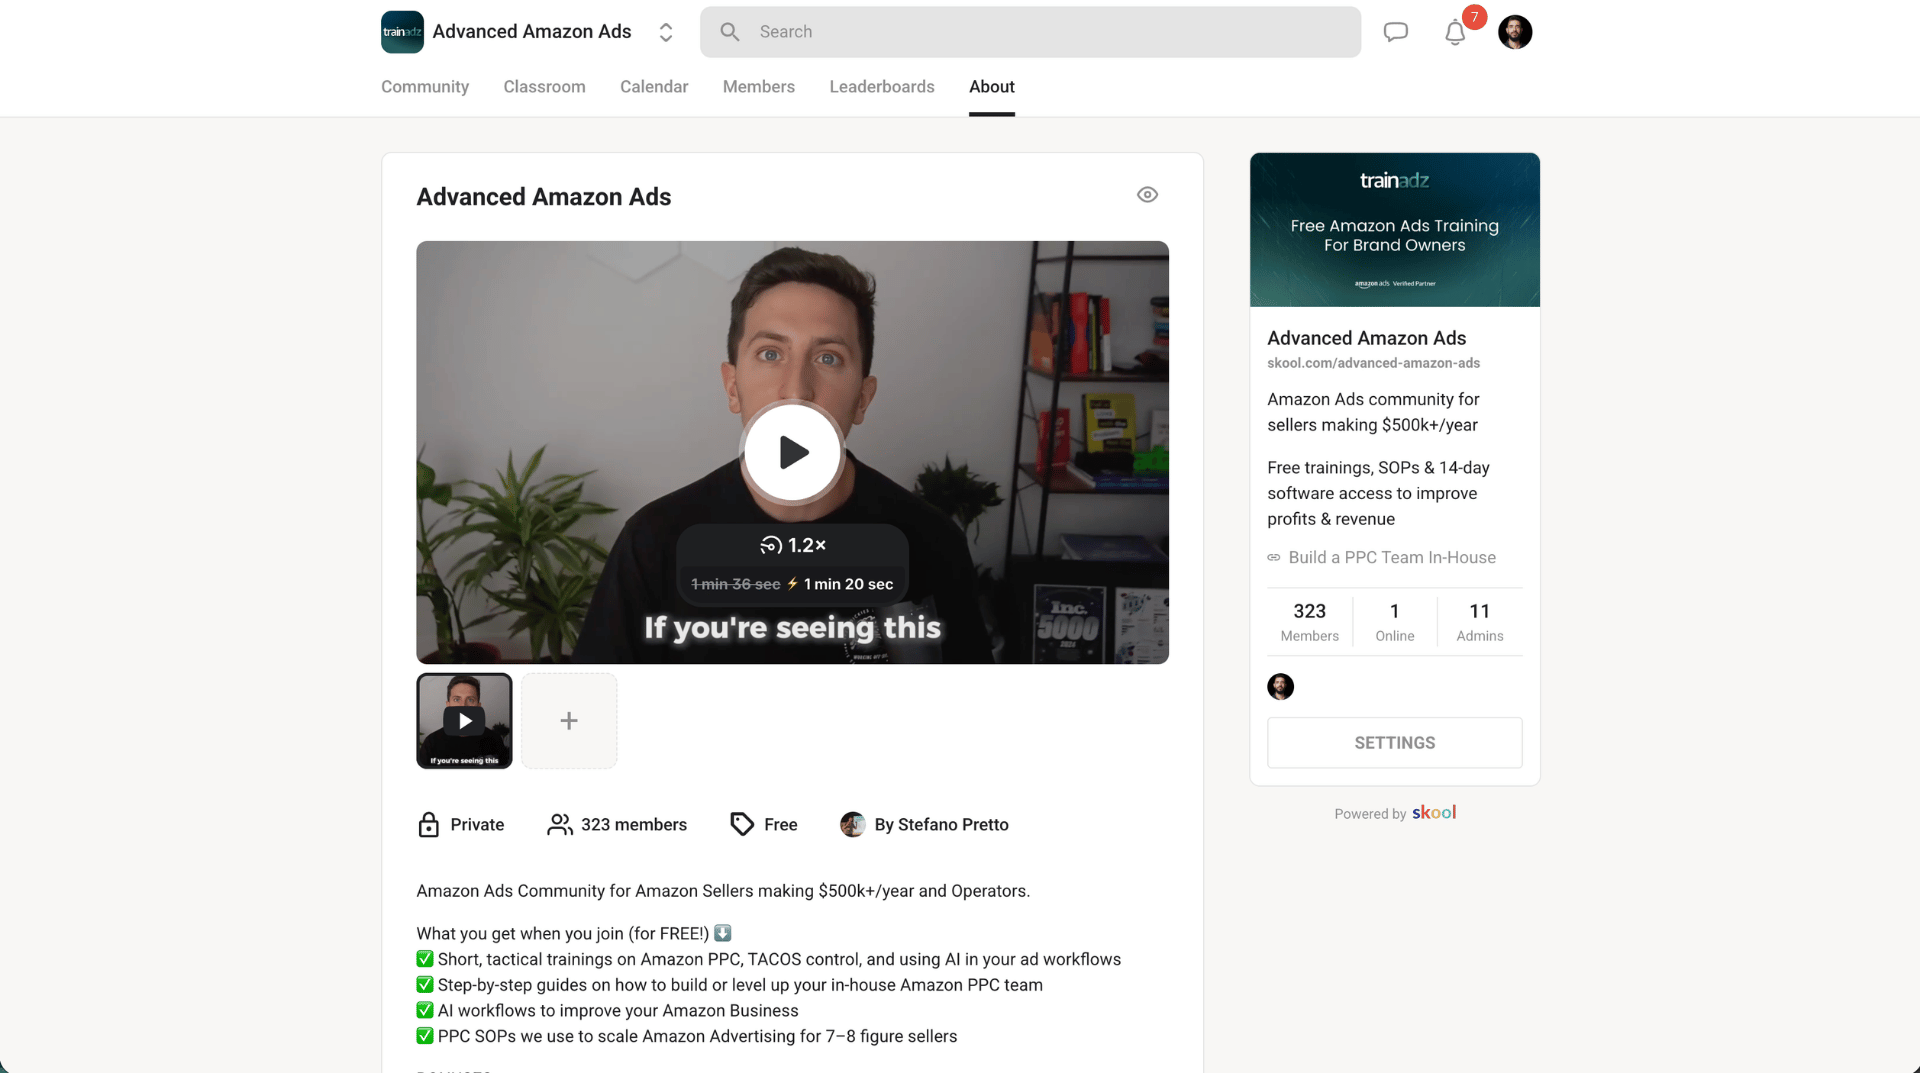
Task: Toggle the eye preview icon
Action: 1147,195
